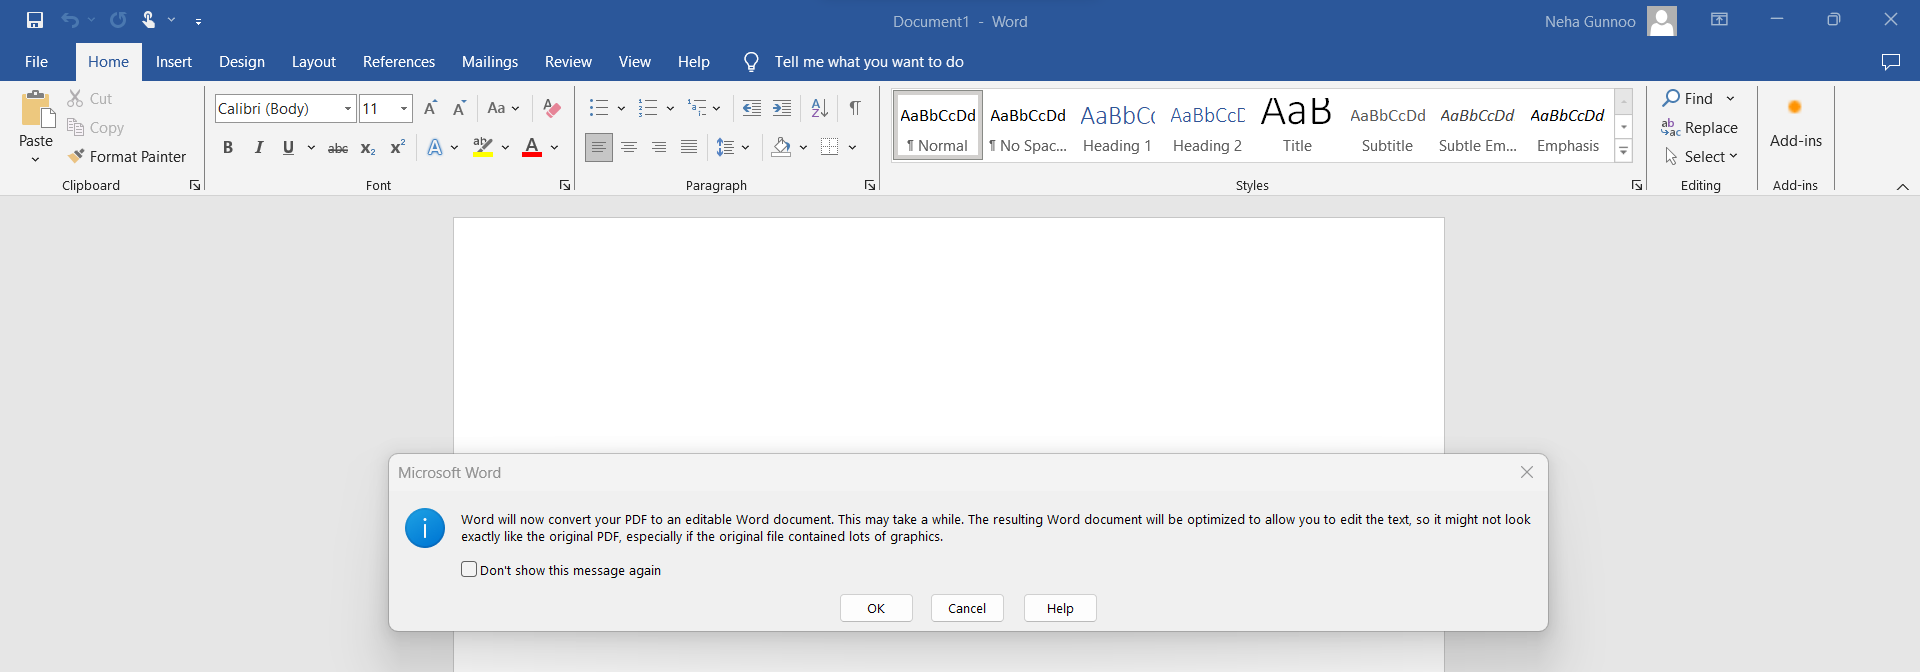Increase paragraph indent
Image resolution: width=1920 pixels, height=672 pixels.
pyautogui.click(x=782, y=108)
